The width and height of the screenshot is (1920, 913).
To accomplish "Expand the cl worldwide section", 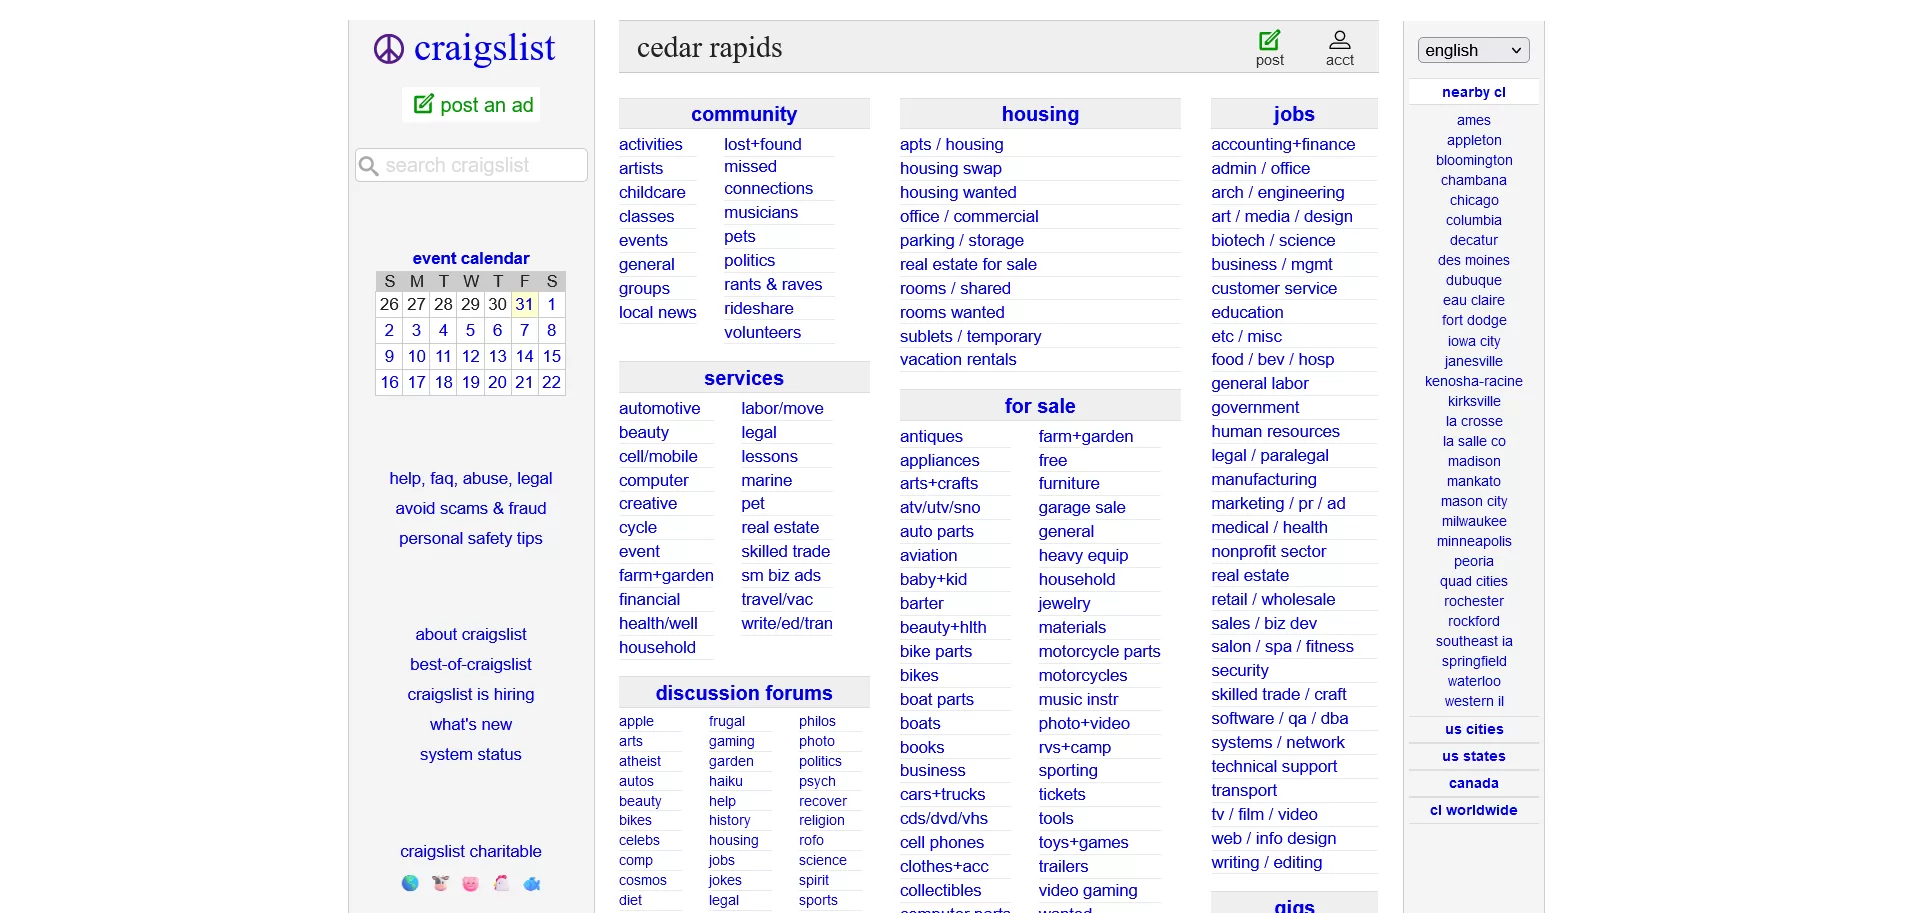I will [1474, 810].
